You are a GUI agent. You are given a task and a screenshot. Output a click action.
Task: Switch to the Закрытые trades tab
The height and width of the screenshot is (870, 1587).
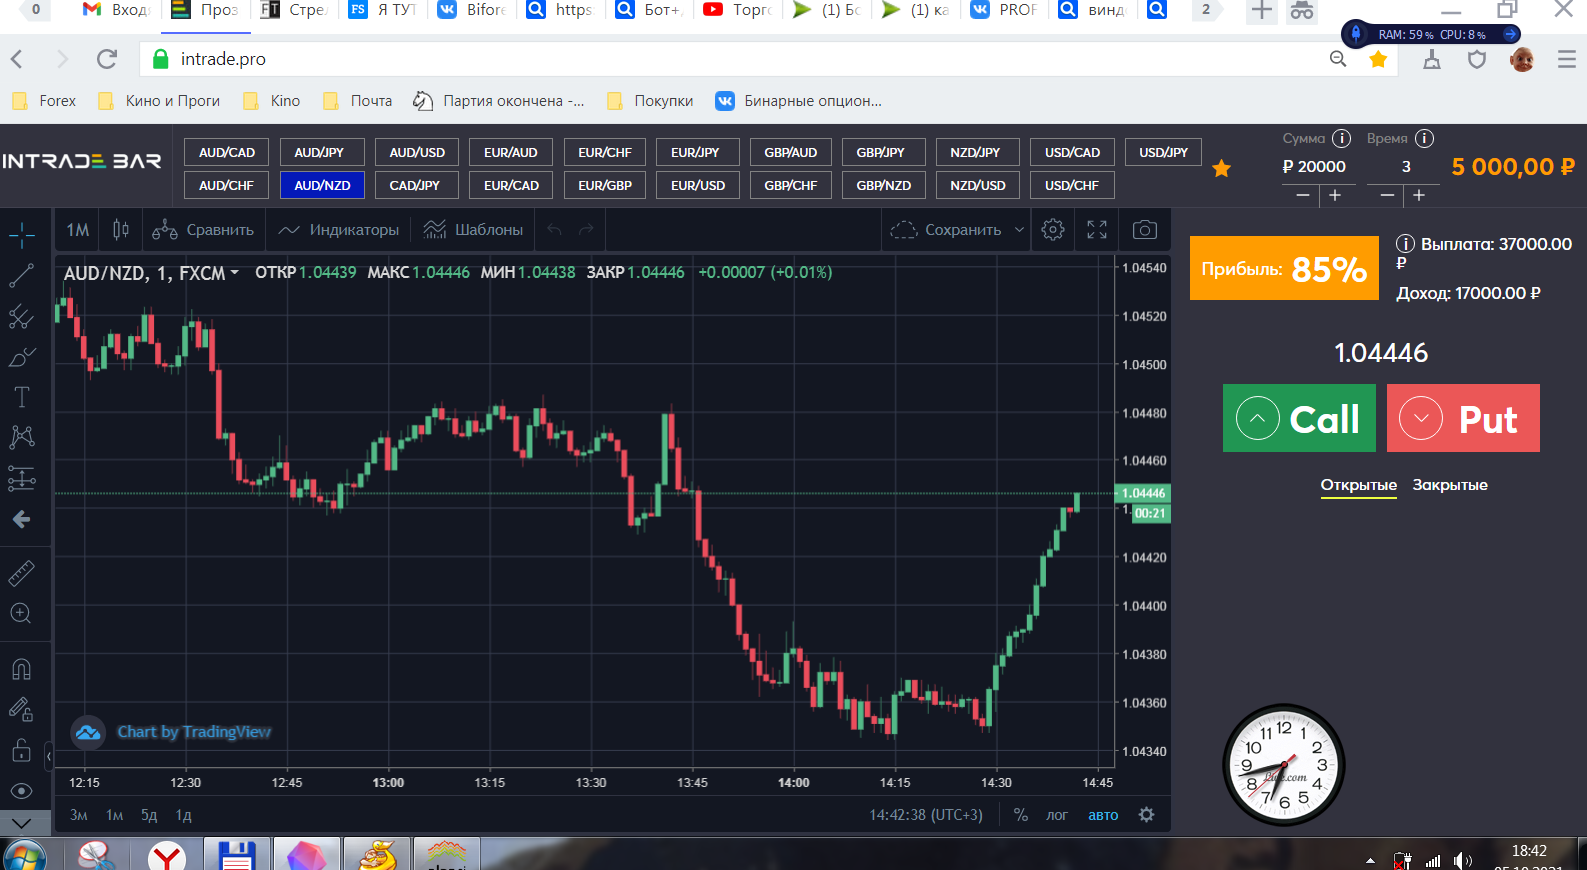(x=1450, y=485)
